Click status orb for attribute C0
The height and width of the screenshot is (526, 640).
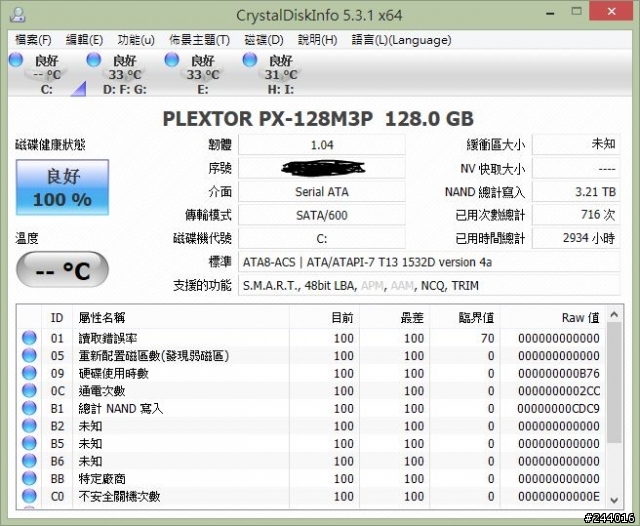[29, 496]
